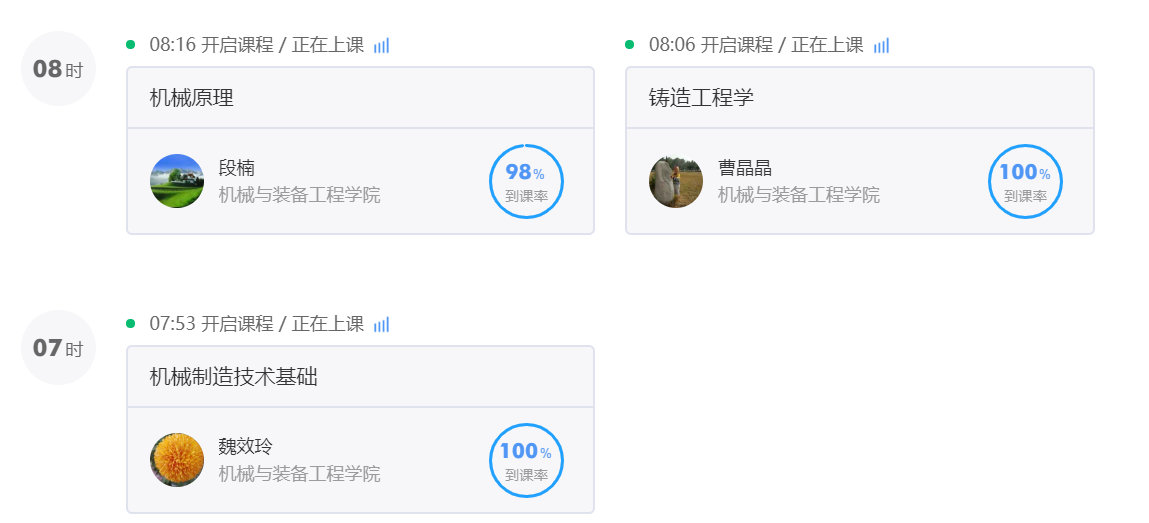
Task: Open the 机械制造技术基础 course title
Action: coord(234,376)
